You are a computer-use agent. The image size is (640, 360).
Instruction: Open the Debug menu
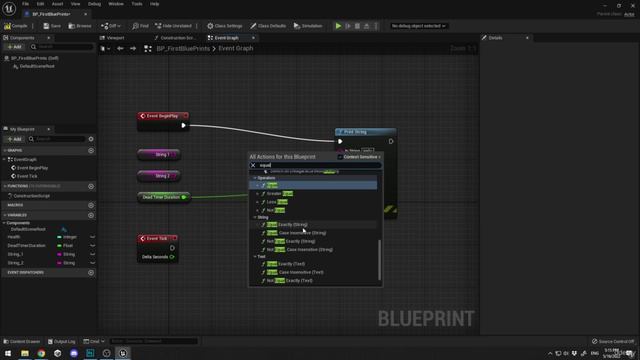pyautogui.click(x=94, y=4)
